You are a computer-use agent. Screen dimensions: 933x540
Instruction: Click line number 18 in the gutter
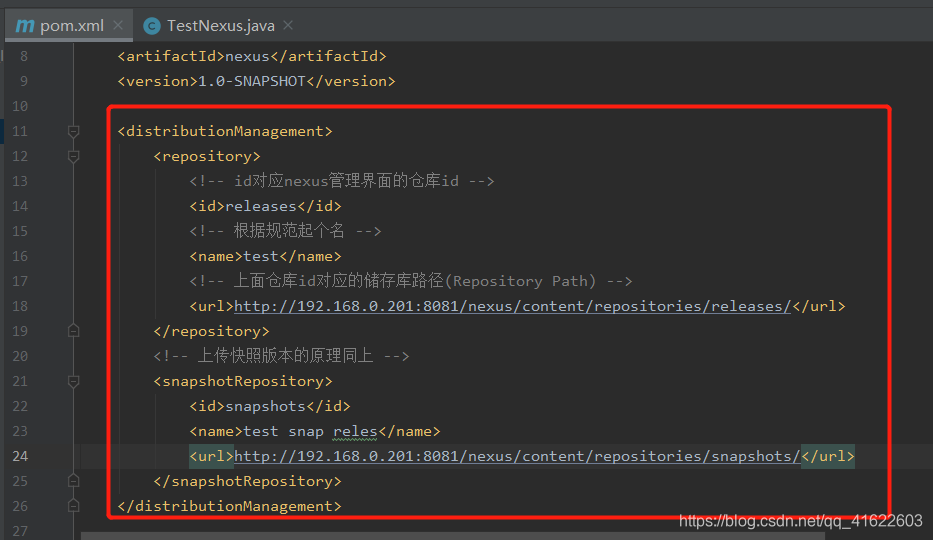coord(20,306)
